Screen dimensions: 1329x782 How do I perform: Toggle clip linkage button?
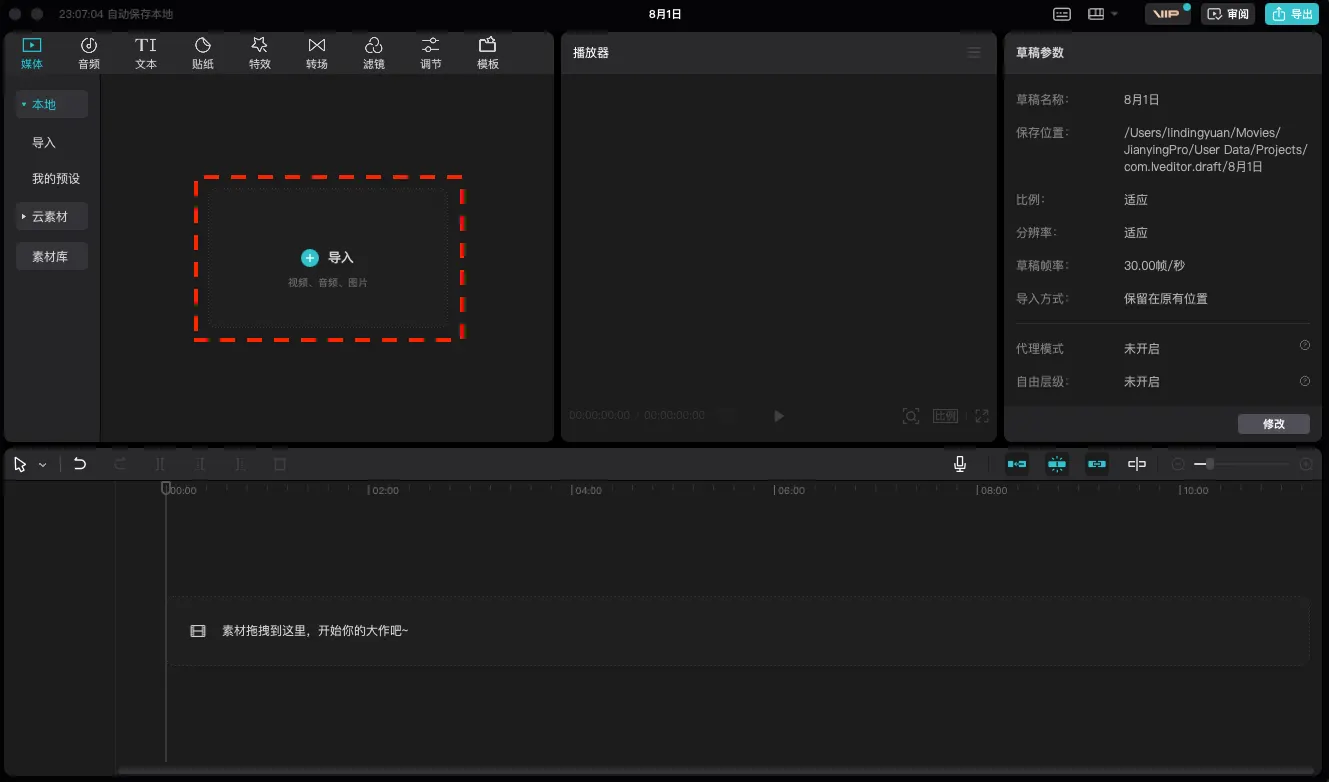(1097, 464)
